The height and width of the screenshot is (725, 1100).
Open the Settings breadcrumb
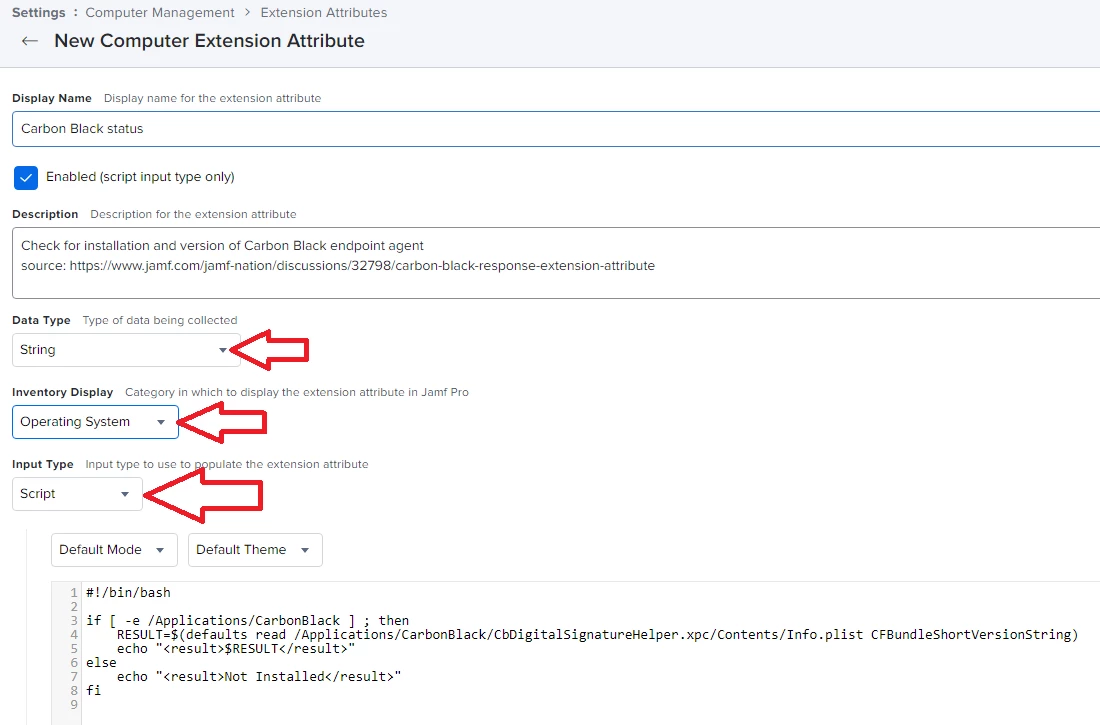tap(39, 13)
